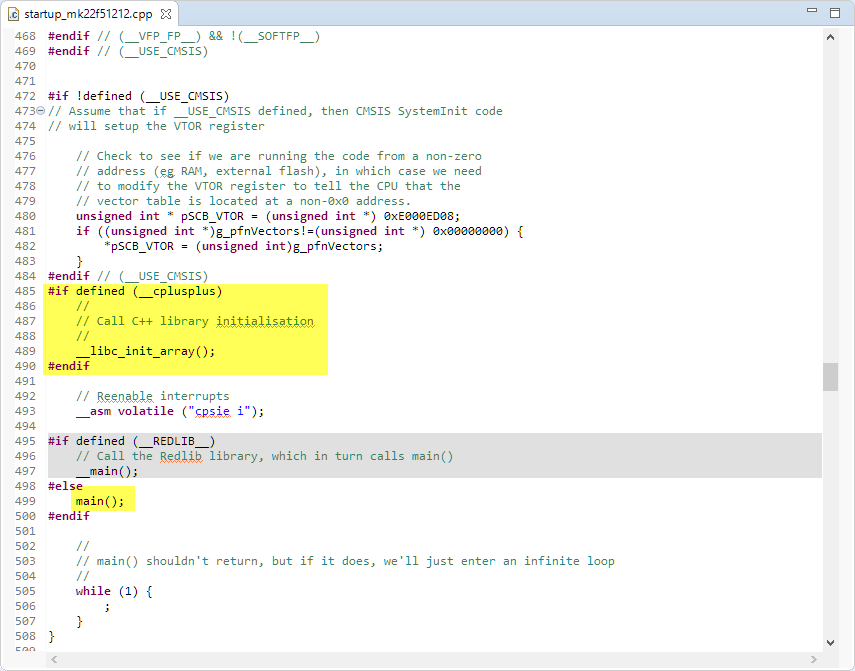Viewport: 855px width, 671px height.
Task: Click the underlined word 'Redlib' in comment
Action: (181, 456)
